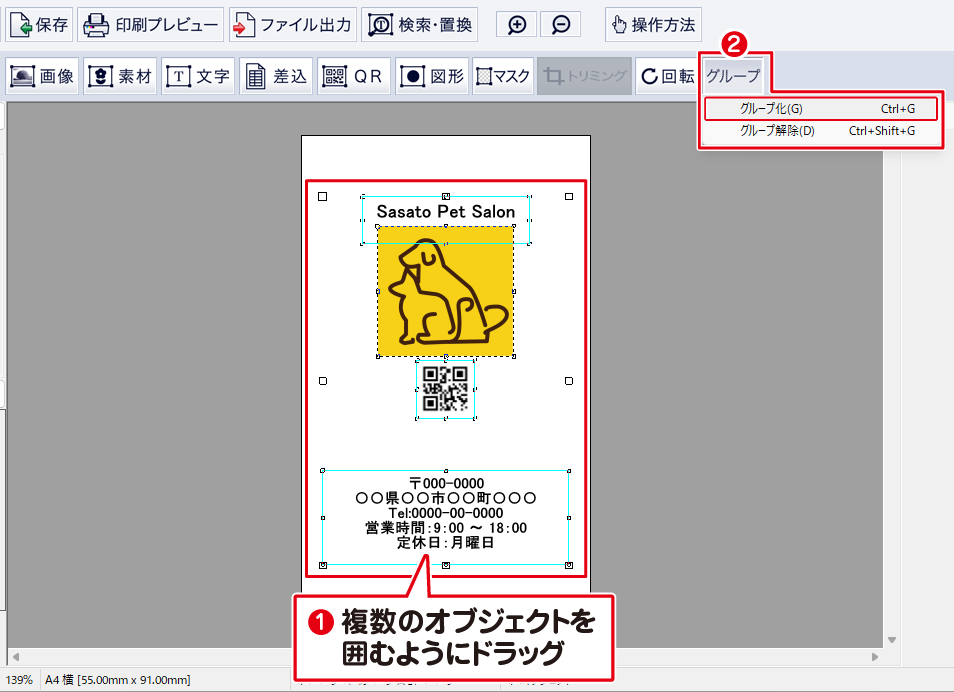954x692 pixels.
Task: Open the グループ menu
Action: [733, 76]
